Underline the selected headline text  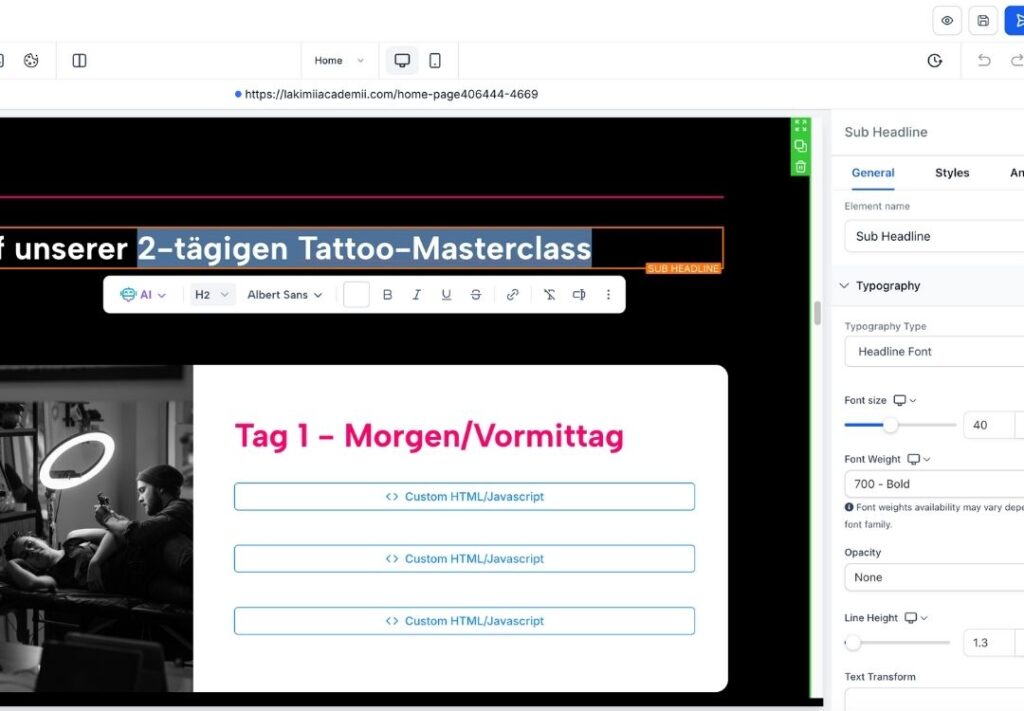point(446,295)
